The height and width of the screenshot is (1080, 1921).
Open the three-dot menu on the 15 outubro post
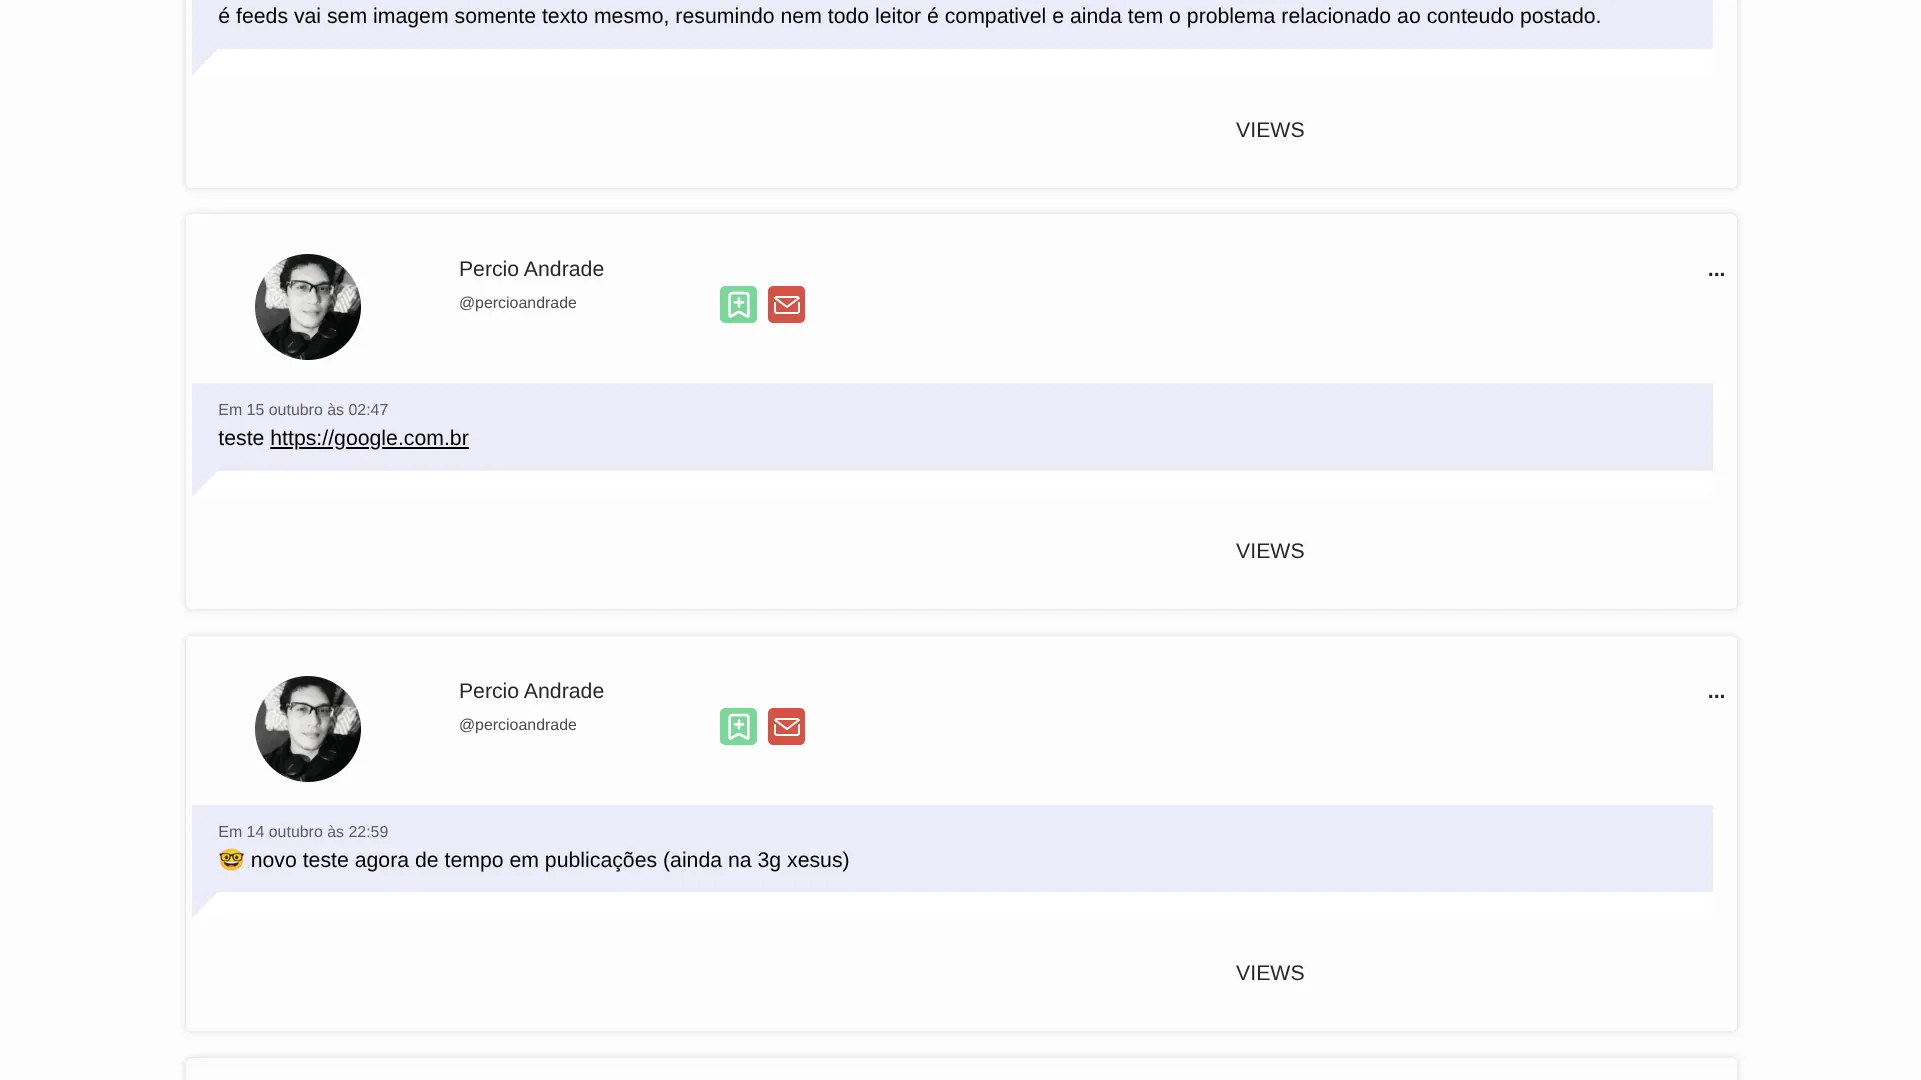tap(1716, 274)
